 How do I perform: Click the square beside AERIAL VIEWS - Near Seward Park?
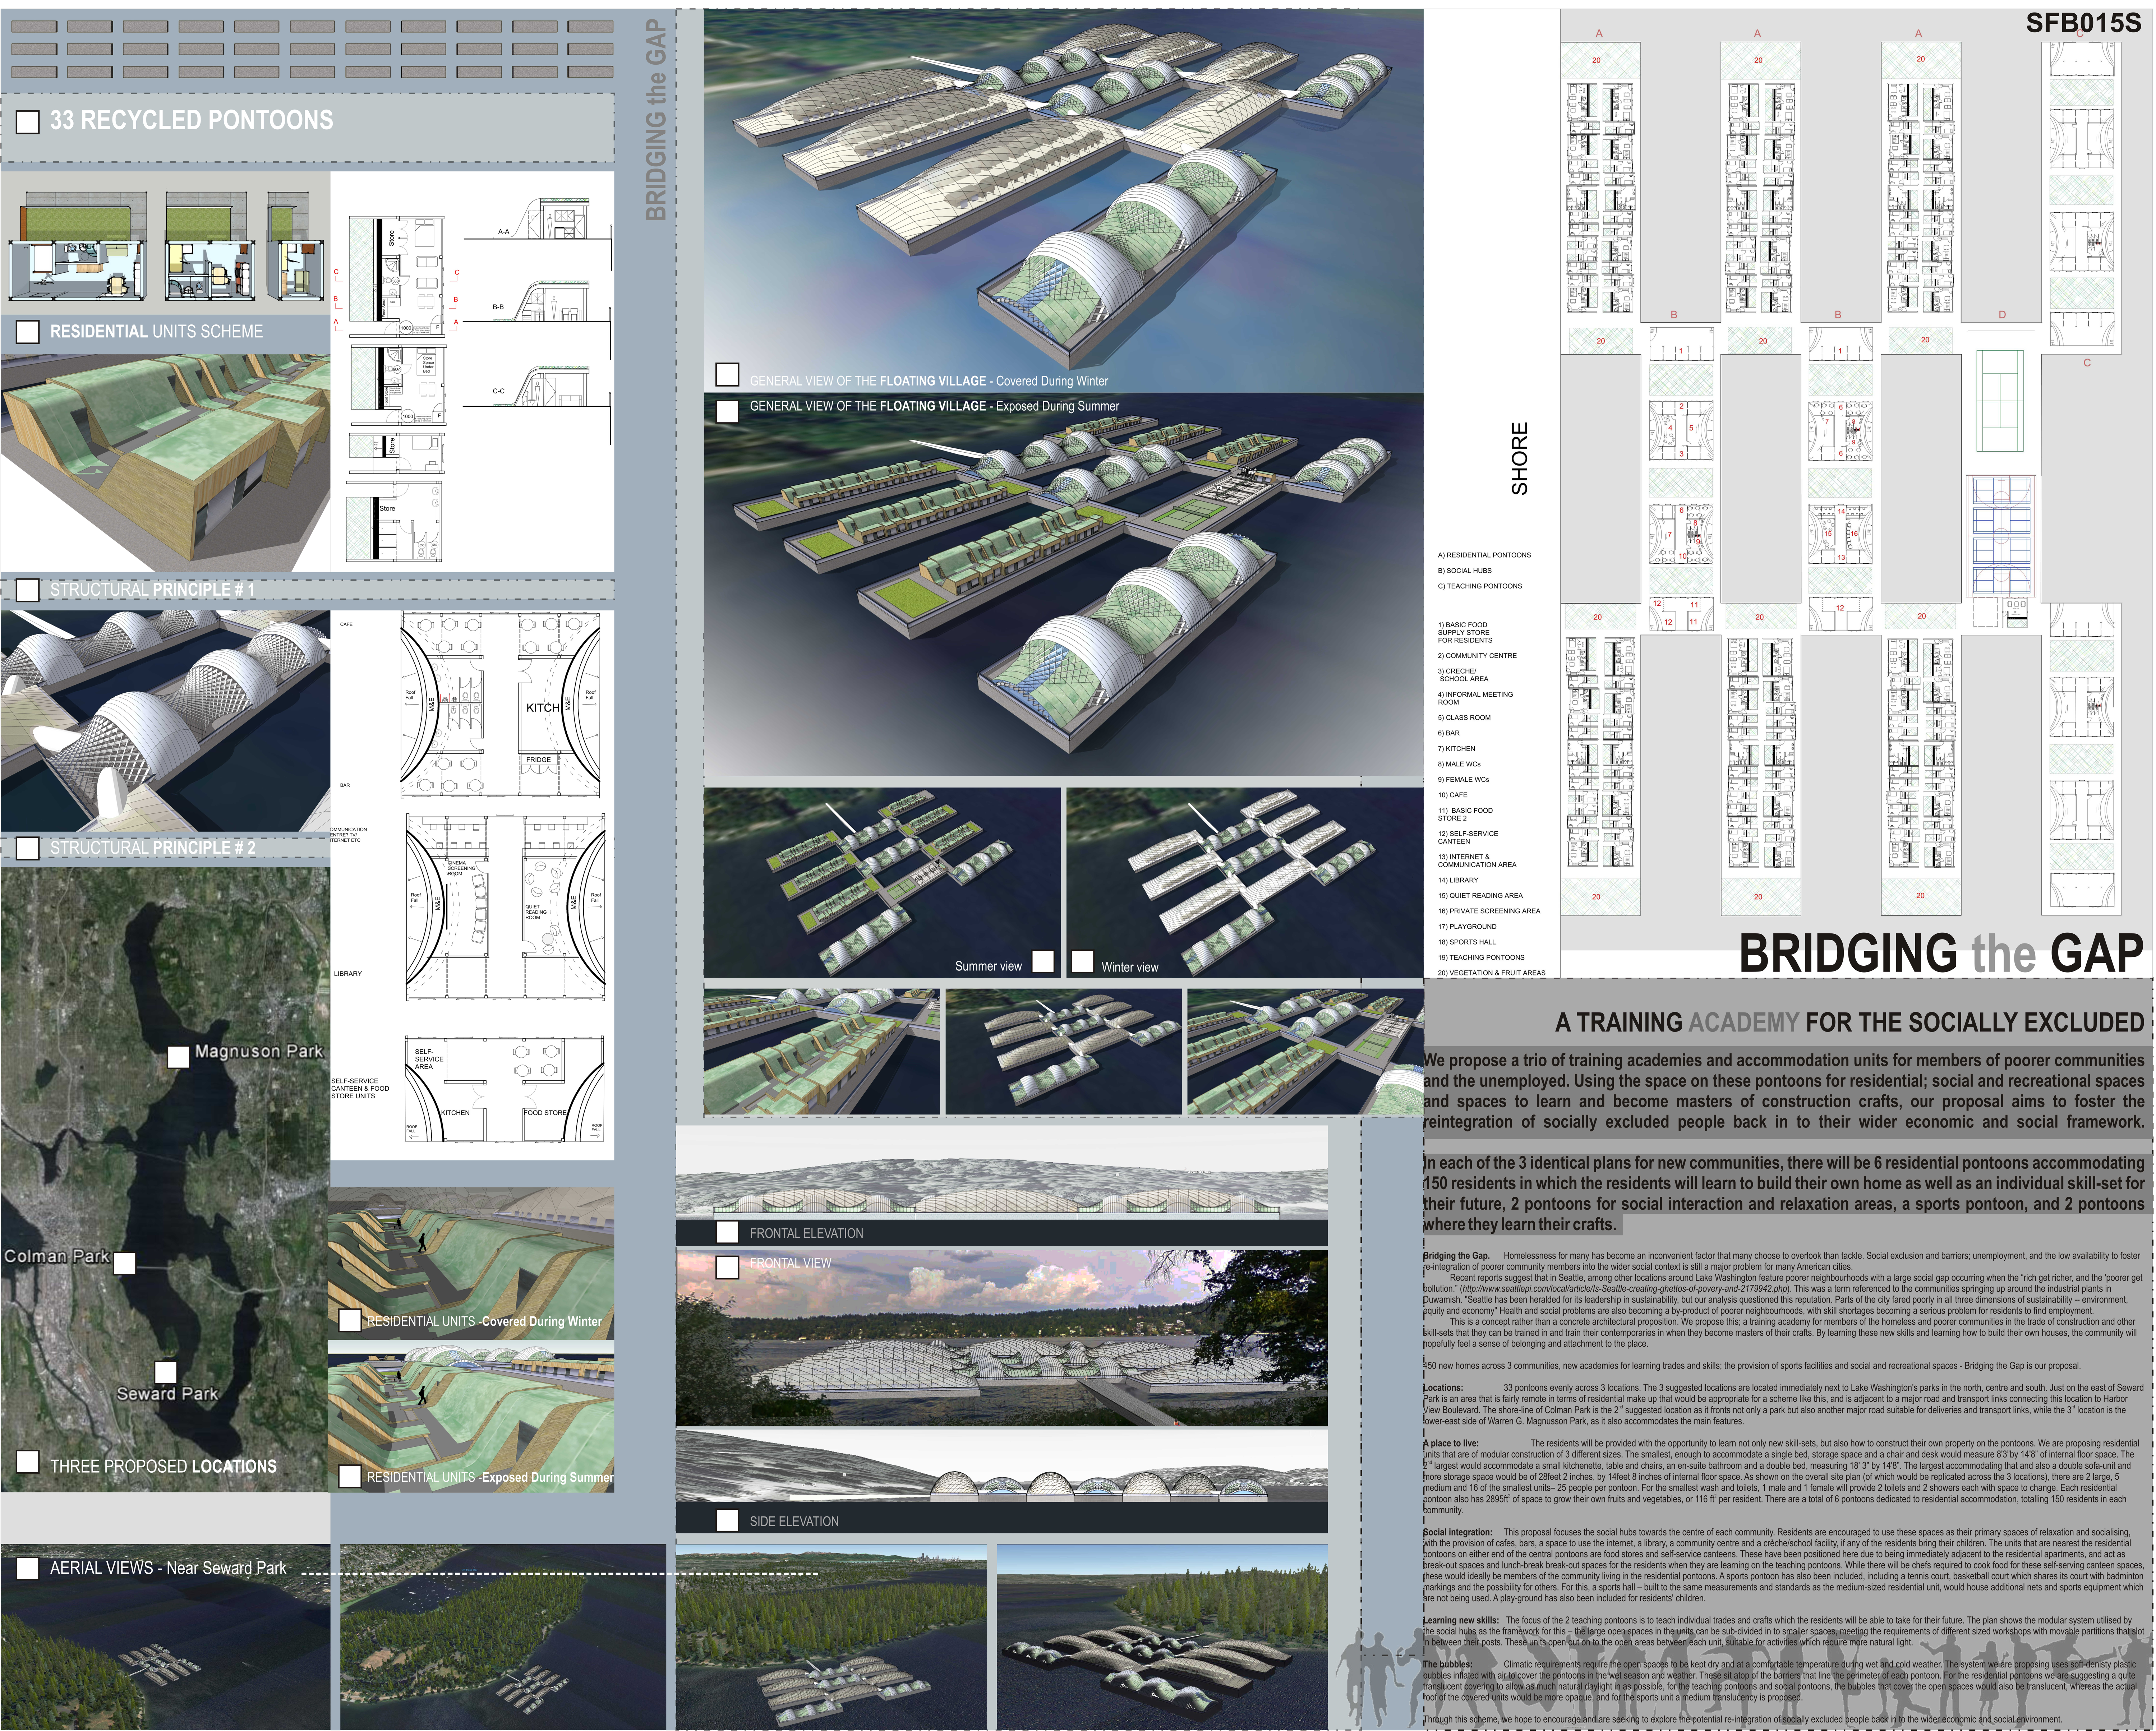(x=28, y=1568)
